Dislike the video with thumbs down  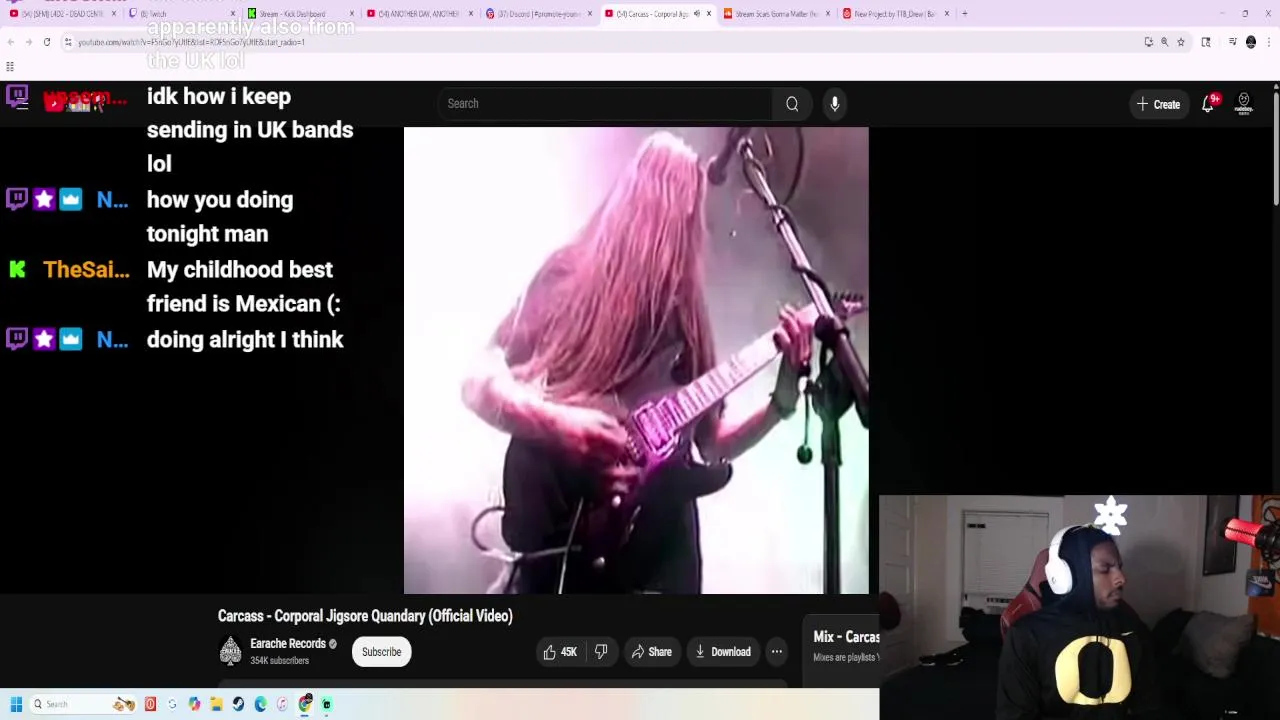coord(601,652)
